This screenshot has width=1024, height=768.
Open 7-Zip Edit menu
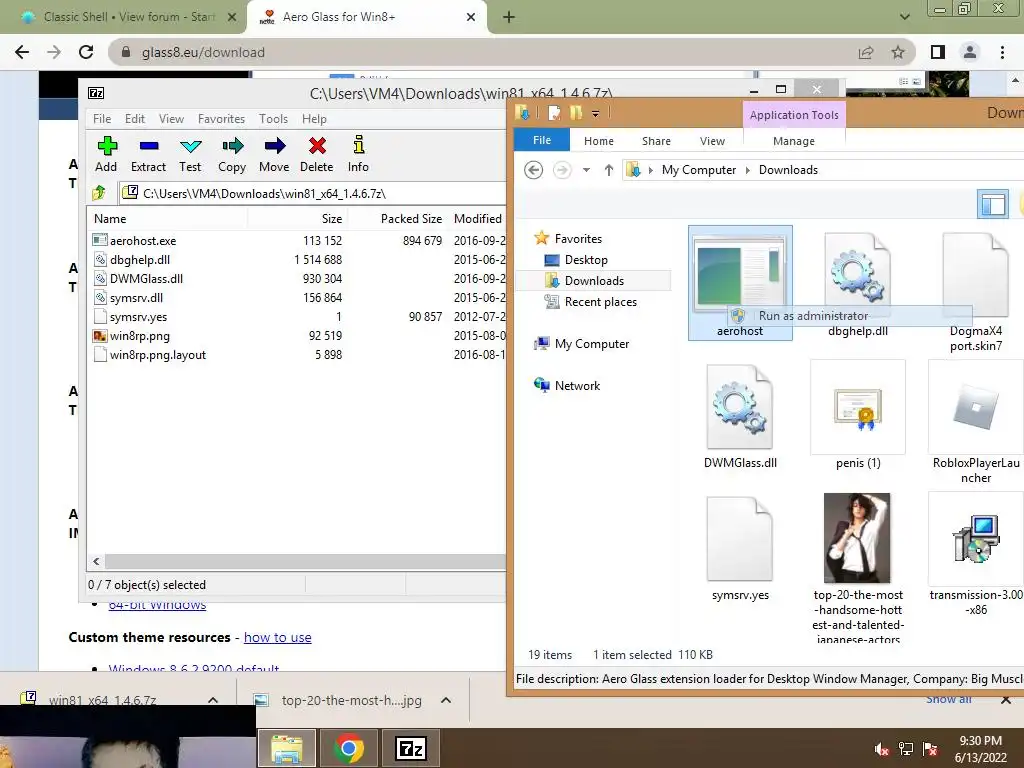pos(135,119)
